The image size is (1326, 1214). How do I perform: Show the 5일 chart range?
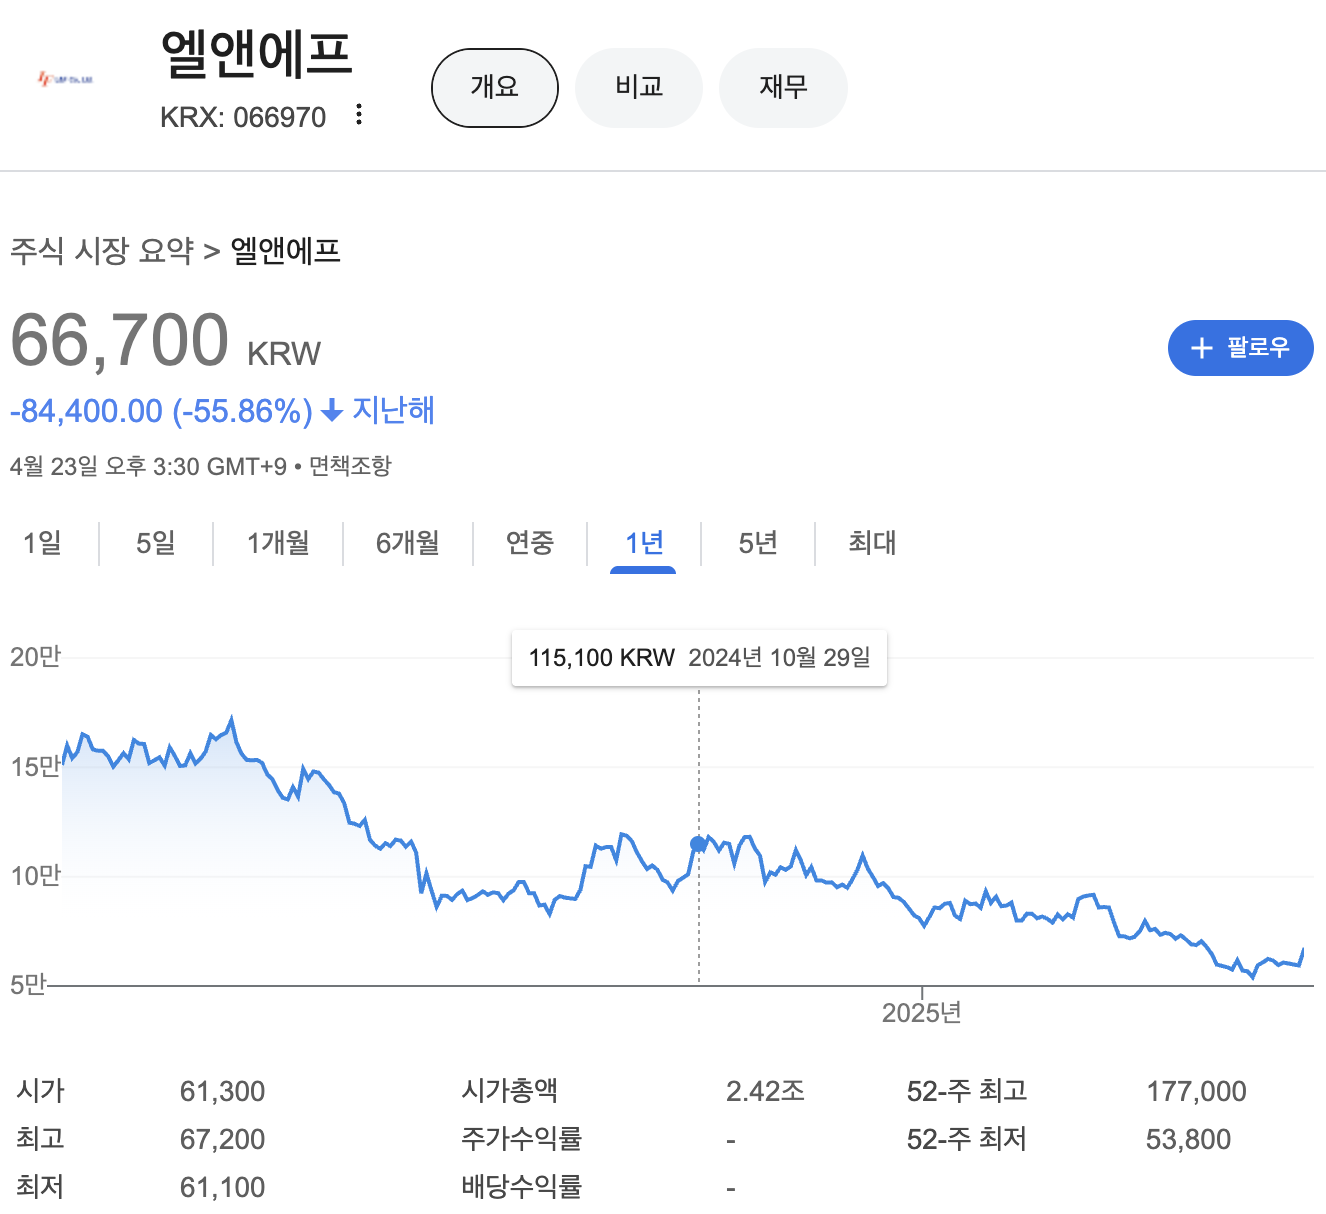click(156, 543)
